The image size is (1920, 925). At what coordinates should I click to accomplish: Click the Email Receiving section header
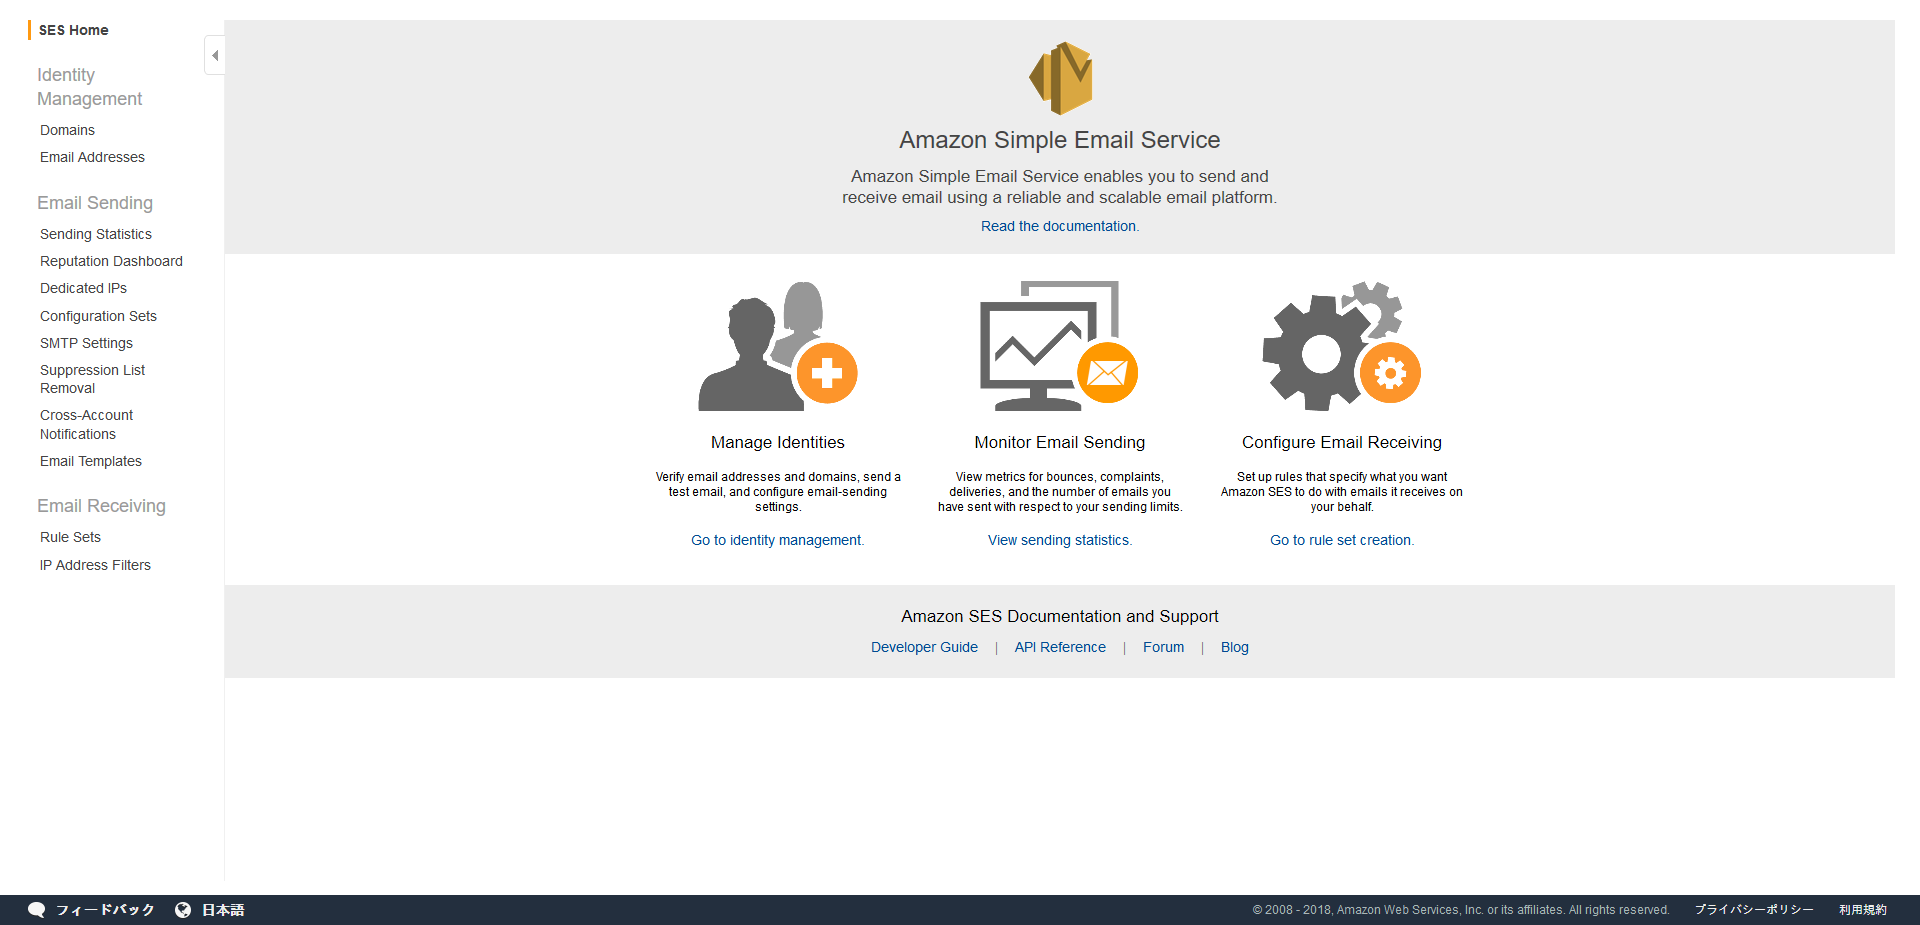point(101,506)
